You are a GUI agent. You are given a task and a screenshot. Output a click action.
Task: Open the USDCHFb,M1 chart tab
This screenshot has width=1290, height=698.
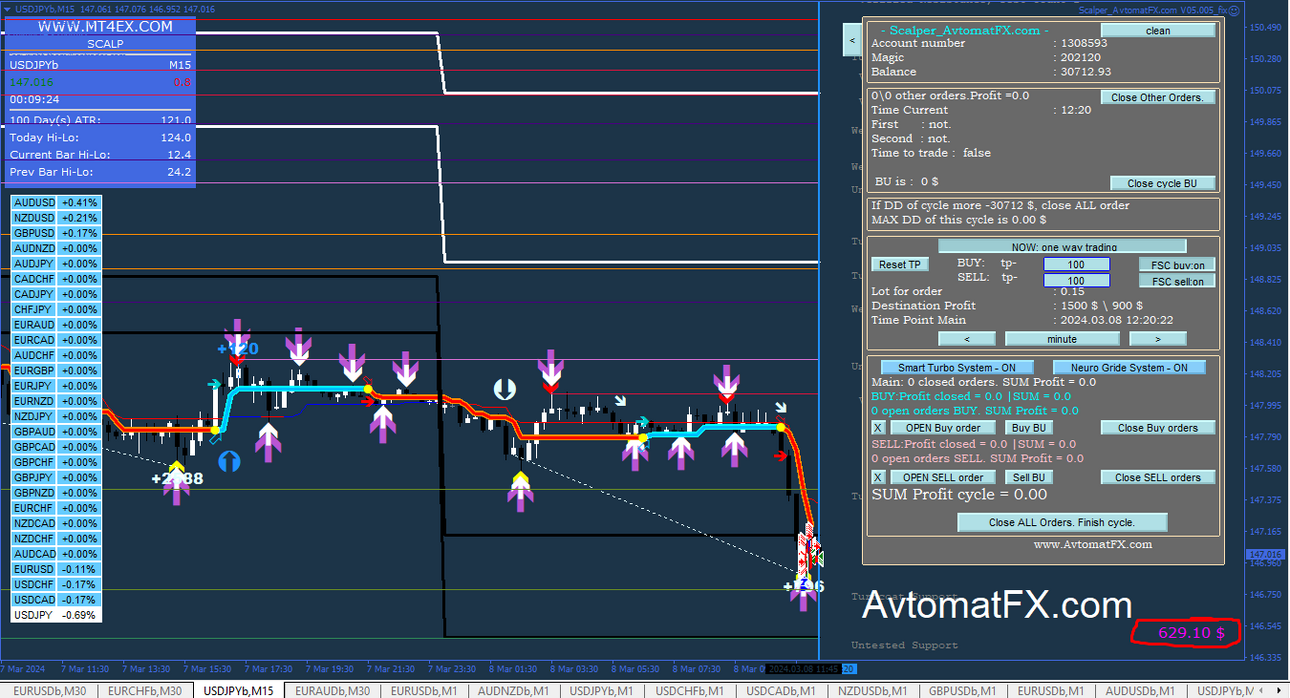pos(692,690)
